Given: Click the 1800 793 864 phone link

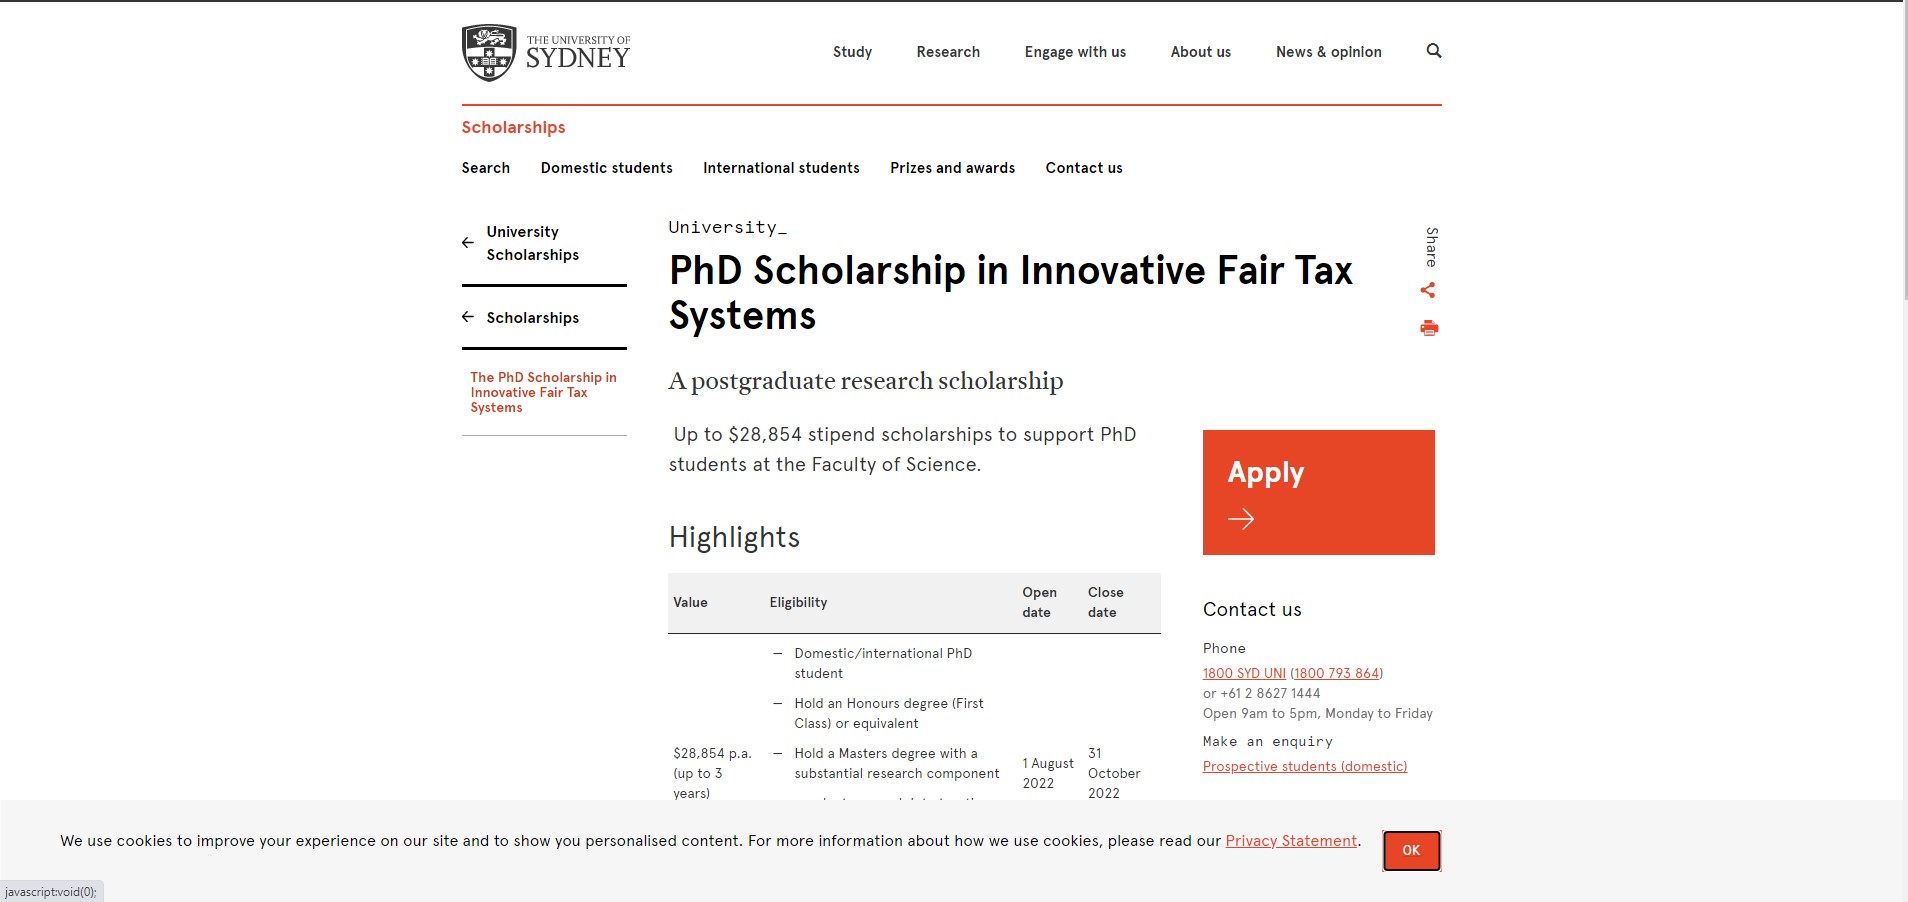Looking at the screenshot, I should (1337, 673).
